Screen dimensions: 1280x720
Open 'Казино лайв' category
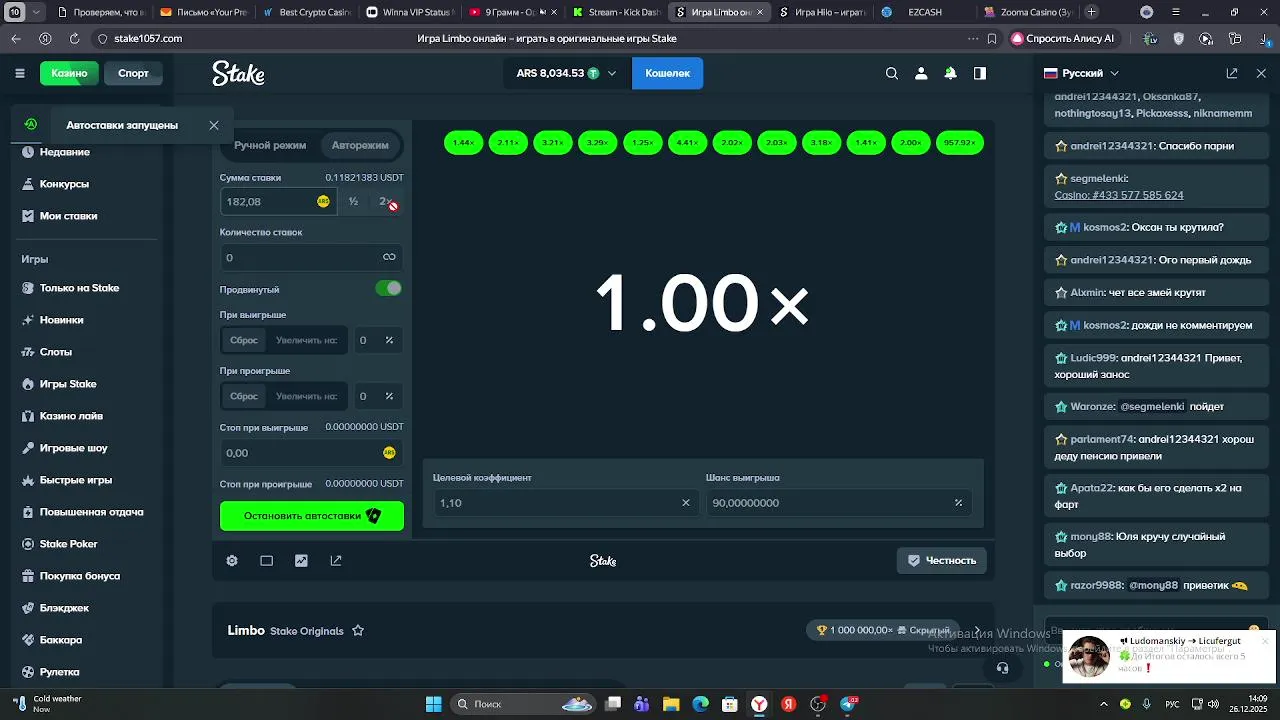pyautogui.click(x=71, y=416)
